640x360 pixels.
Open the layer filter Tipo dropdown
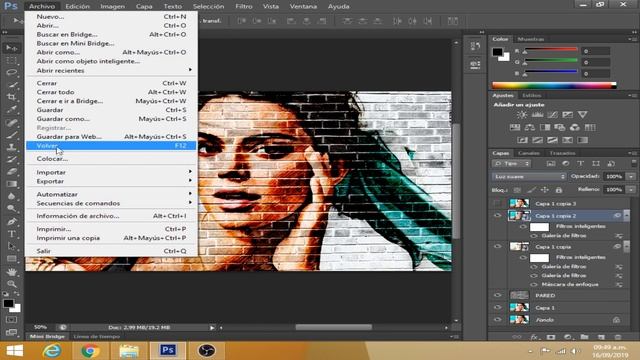click(511, 163)
